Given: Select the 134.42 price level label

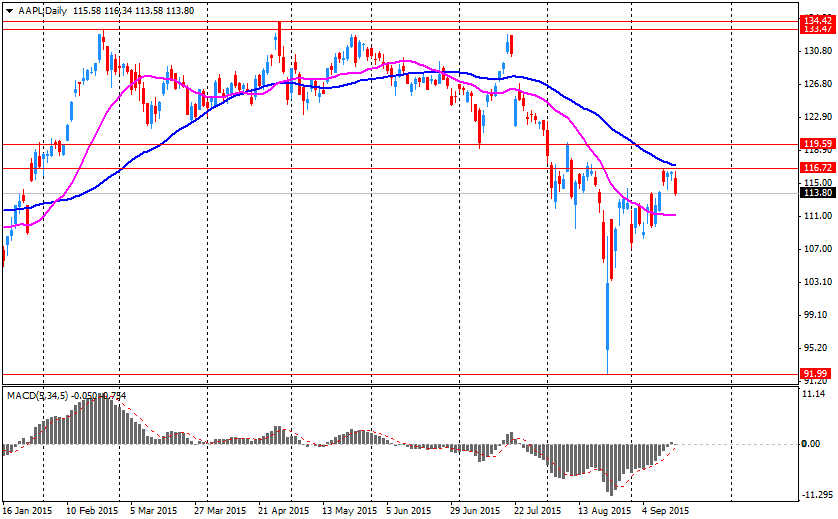Looking at the screenshot, I should tap(818, 20).
